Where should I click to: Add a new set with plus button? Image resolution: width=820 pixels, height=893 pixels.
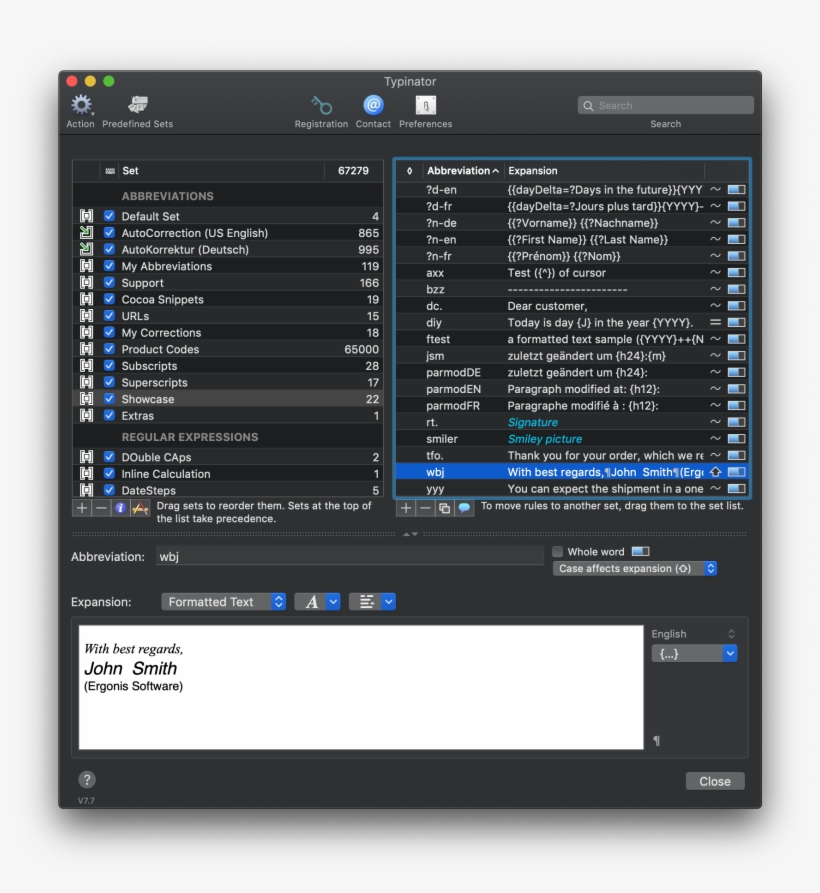tap(82, 507)
